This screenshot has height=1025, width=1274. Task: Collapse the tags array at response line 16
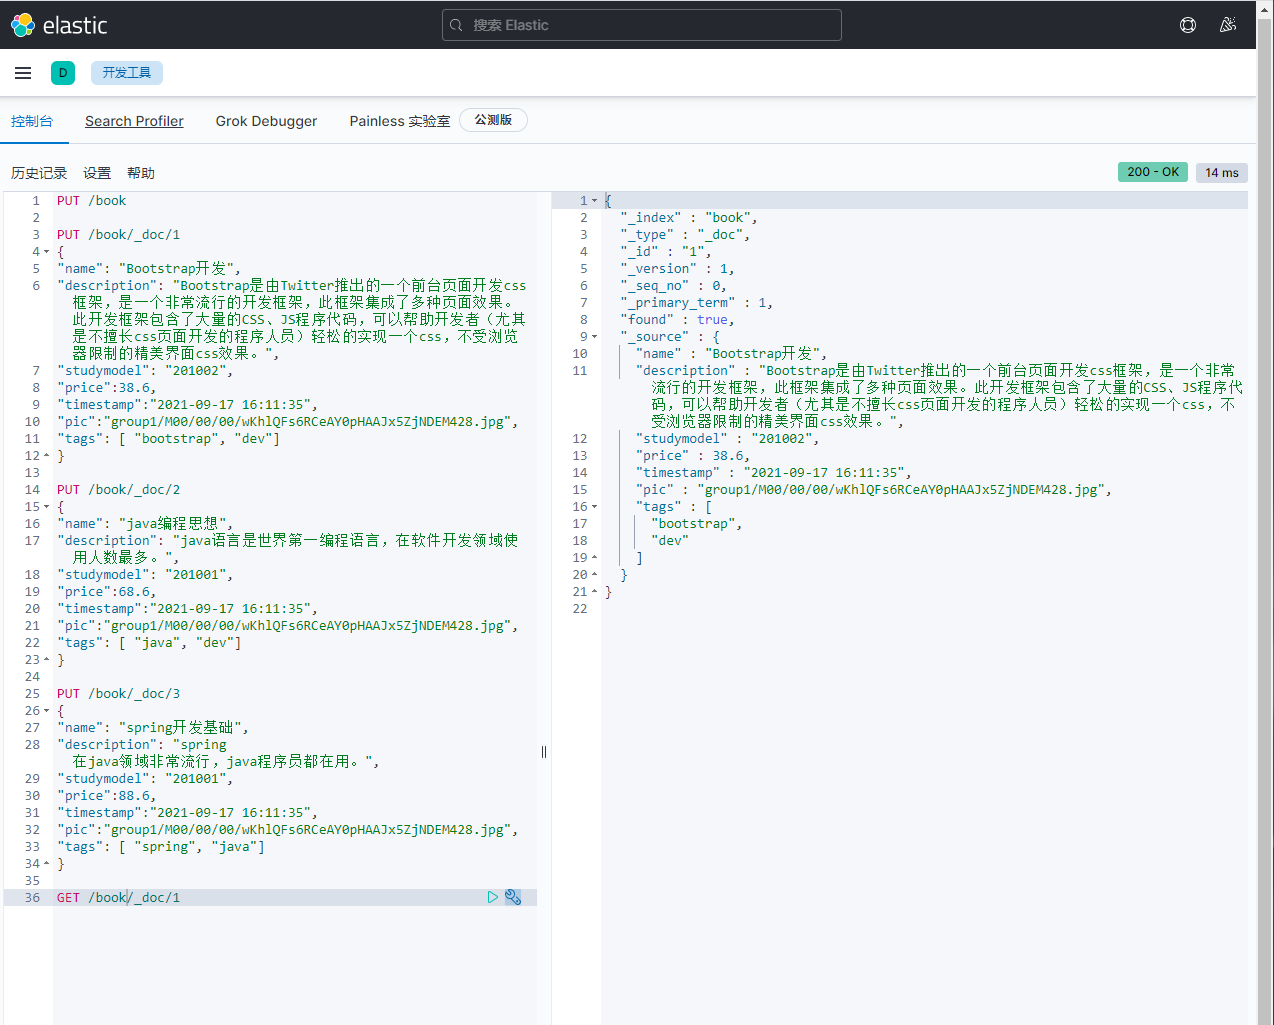[x=594, y=507]
